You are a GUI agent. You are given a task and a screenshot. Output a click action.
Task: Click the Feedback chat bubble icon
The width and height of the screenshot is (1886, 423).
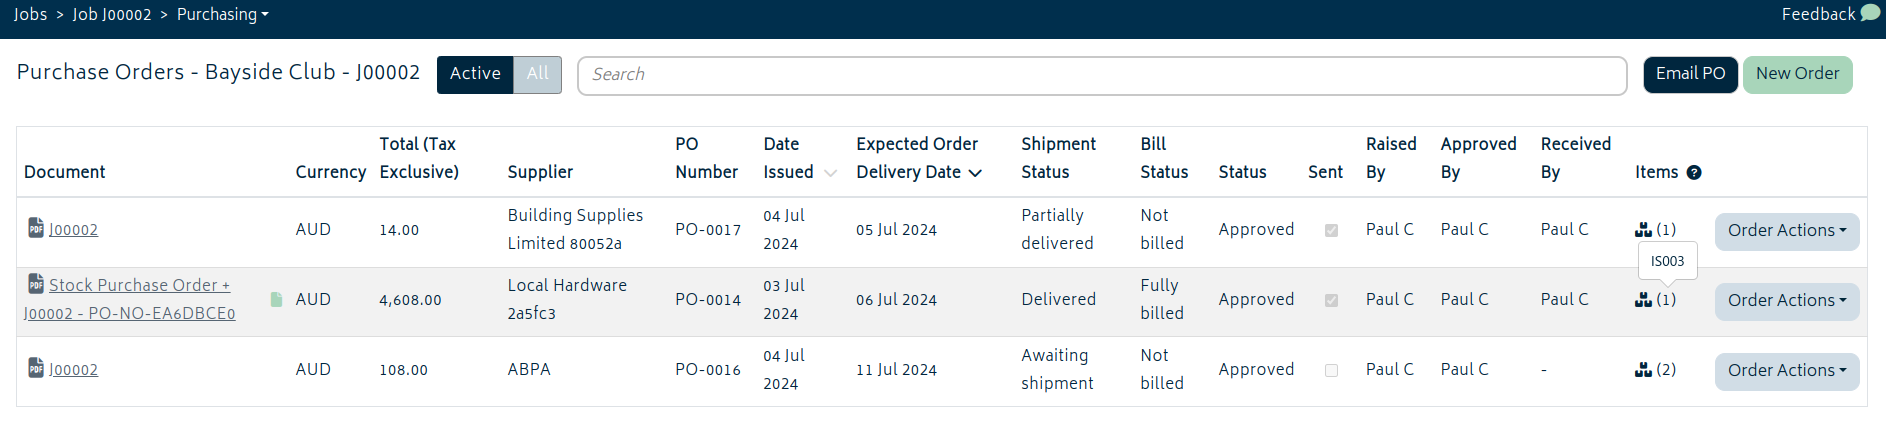[1870, 13]
